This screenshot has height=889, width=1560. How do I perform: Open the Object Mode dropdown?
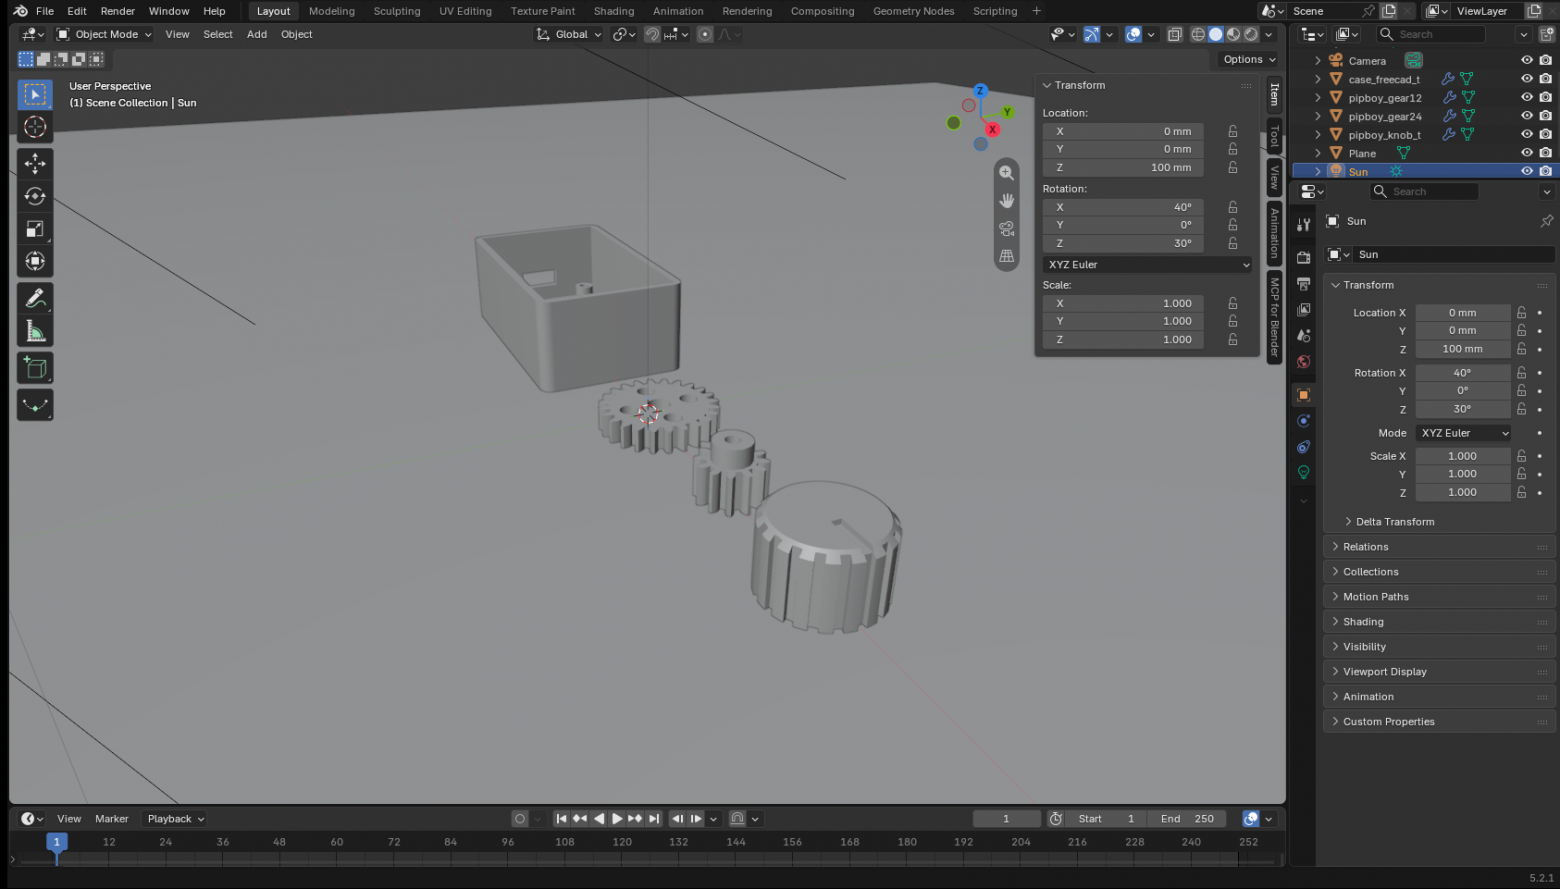tap(104, 34)
